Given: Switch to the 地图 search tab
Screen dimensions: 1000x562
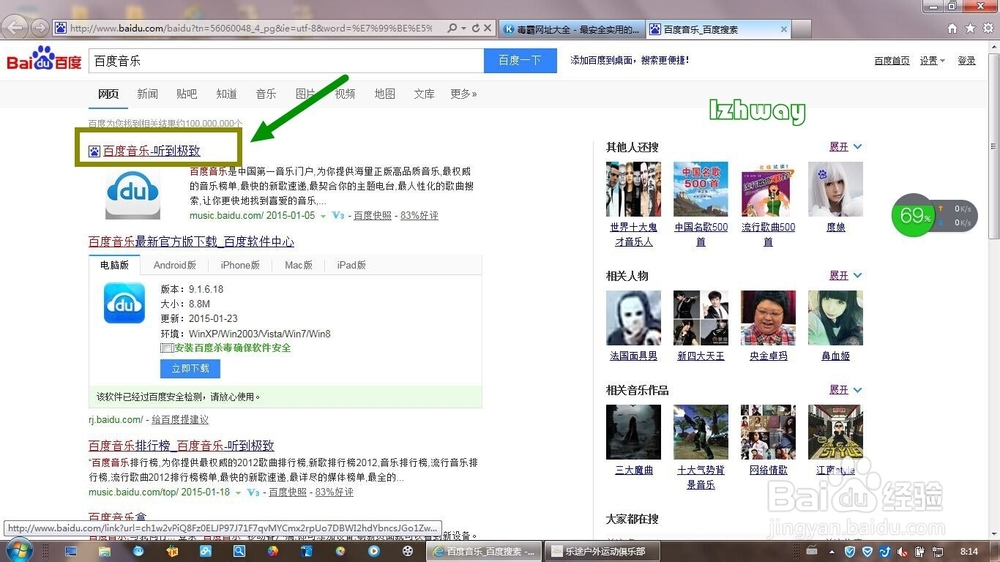Looking at the screenshot, I should click(385, 94).
